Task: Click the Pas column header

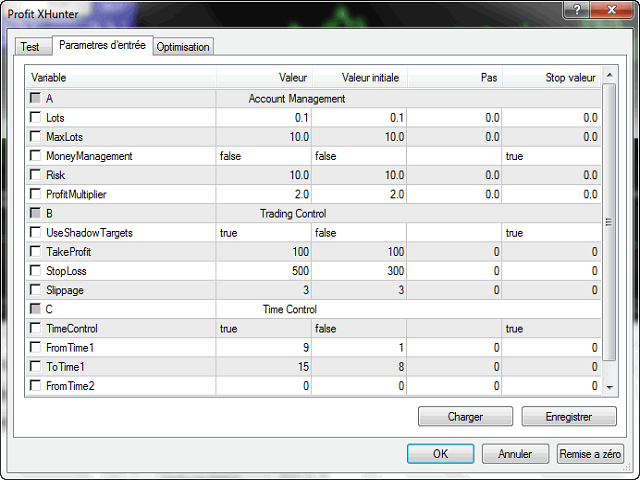Action: 455,78
